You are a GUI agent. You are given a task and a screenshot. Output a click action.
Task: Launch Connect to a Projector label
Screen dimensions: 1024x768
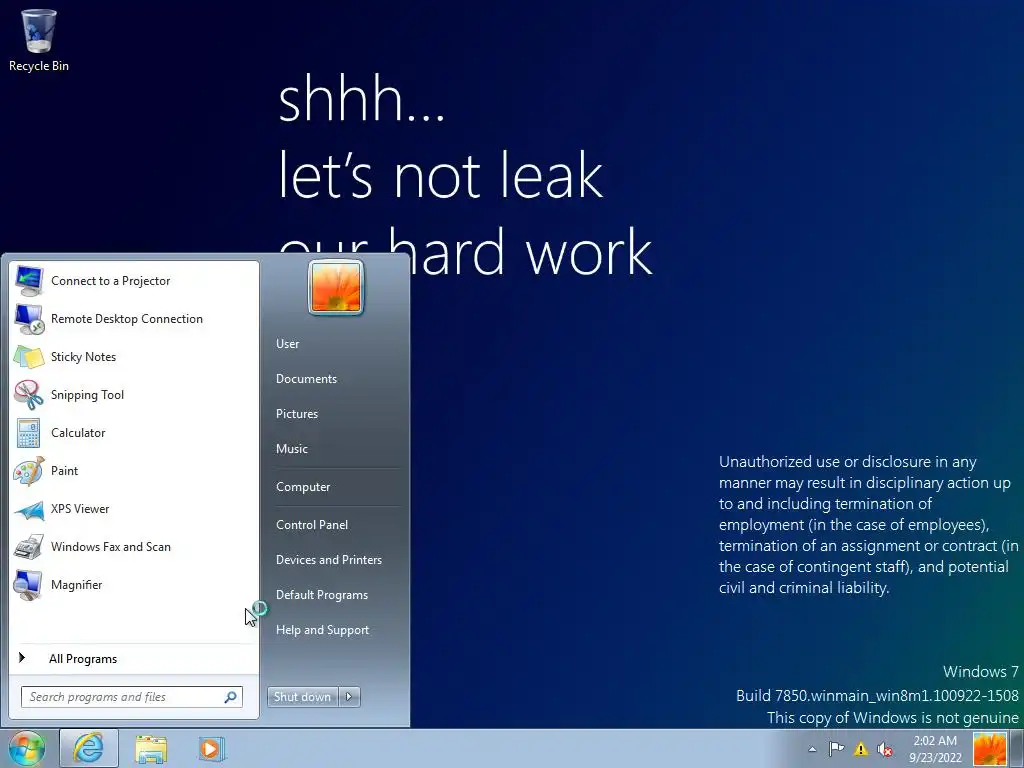(x=110, y=281)
